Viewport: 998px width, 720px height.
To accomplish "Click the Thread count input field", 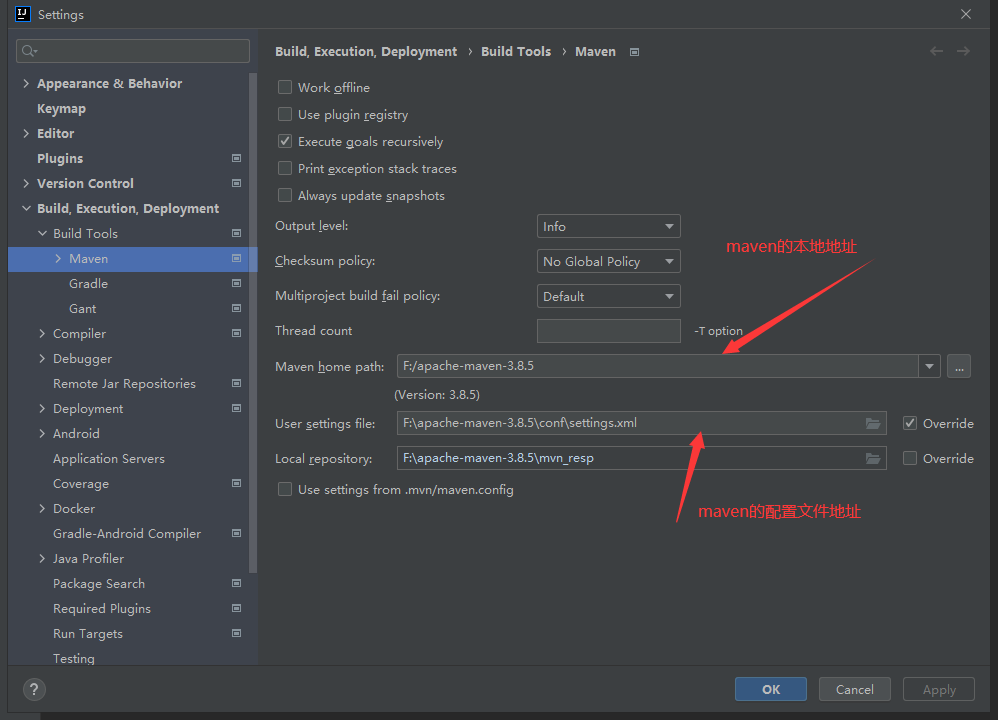I will [x=608, y=331].
